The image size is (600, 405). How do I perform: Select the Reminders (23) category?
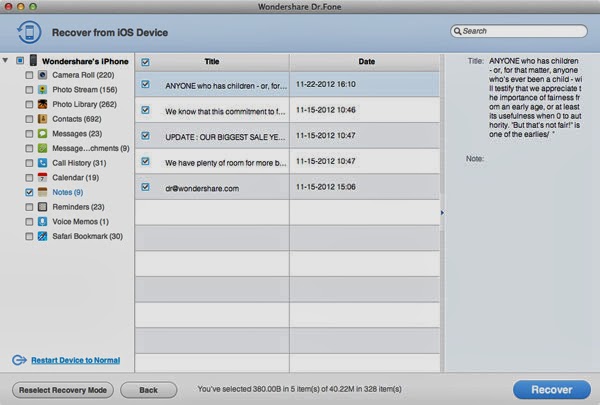78,207
